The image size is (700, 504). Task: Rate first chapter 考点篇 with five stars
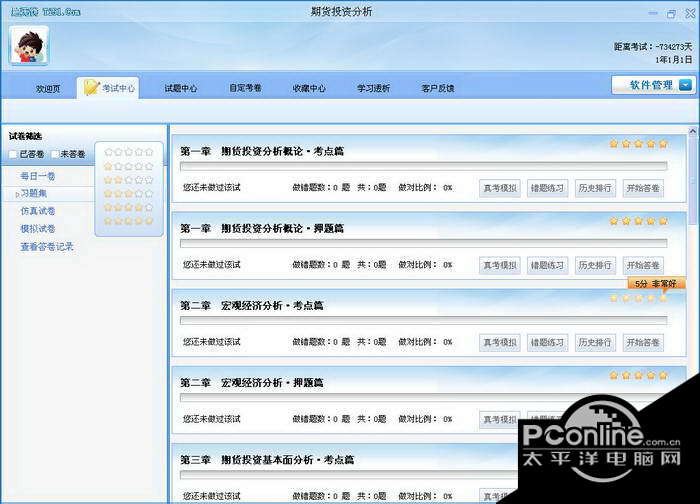(663, 144)
